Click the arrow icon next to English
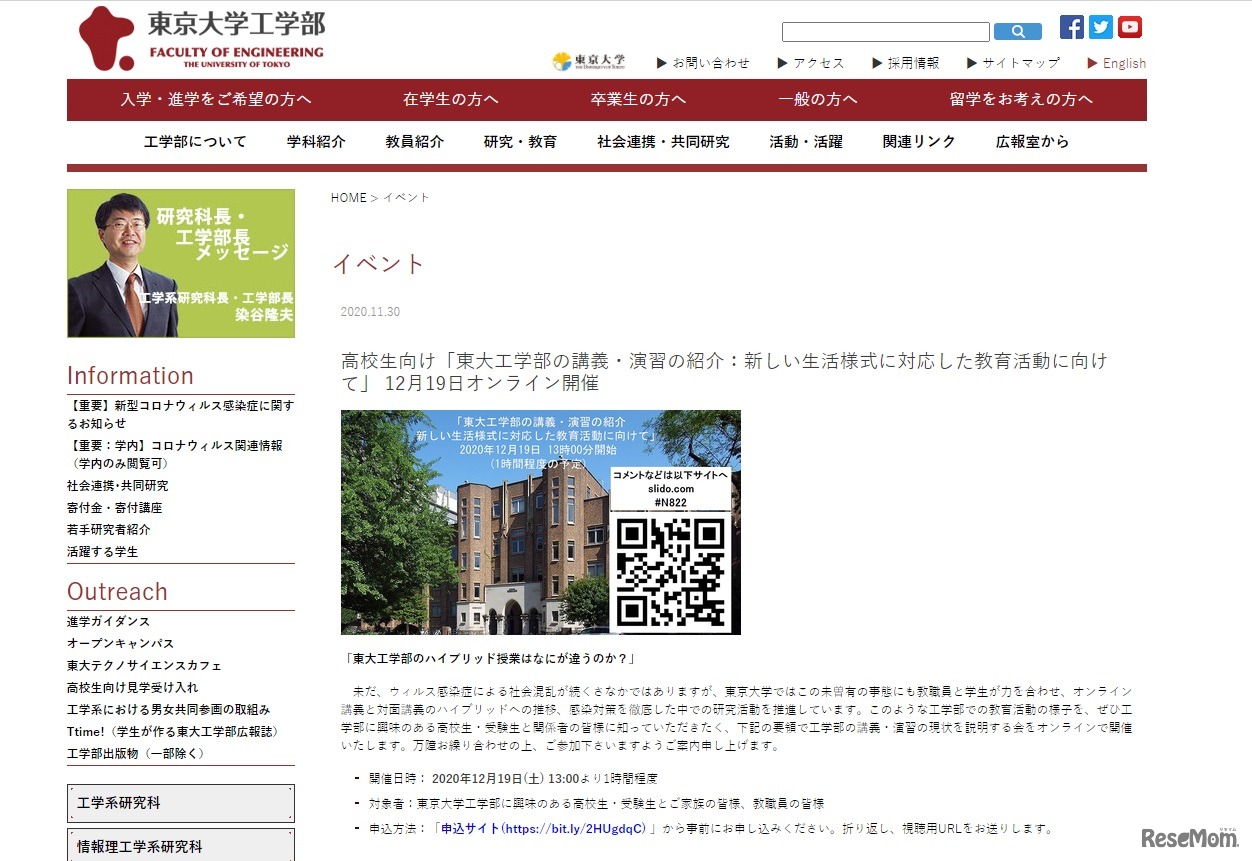 pos(1090,63)
